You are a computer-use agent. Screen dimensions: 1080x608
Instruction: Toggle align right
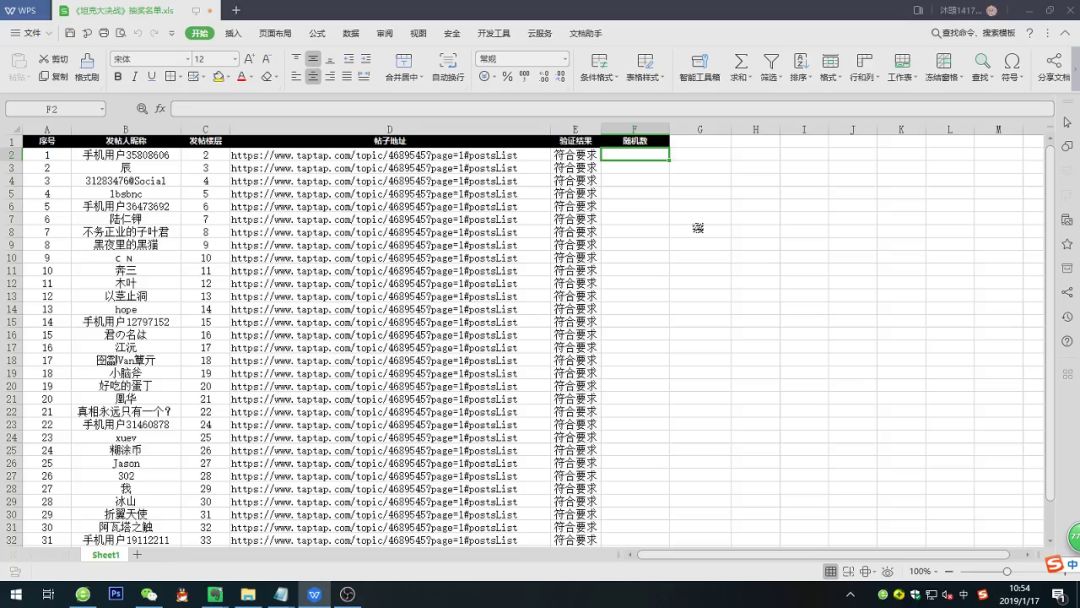330,76
